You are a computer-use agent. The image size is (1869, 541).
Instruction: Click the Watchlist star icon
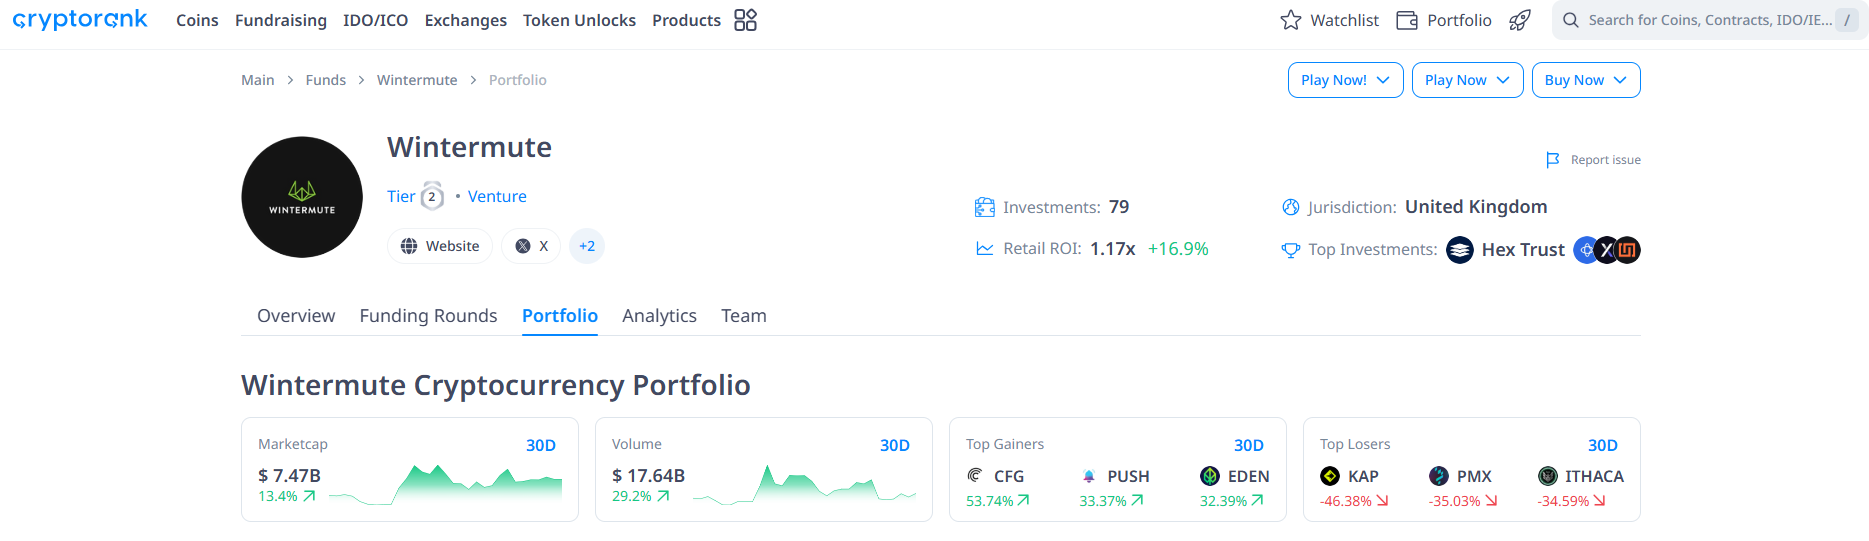pyautogui.click(x=1291, y=20)
